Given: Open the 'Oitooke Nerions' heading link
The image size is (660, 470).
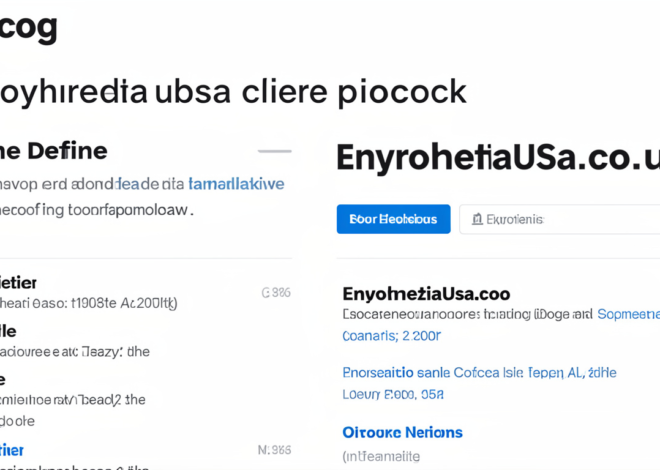Looking at the screenshot, I should (x=402, y=432).
